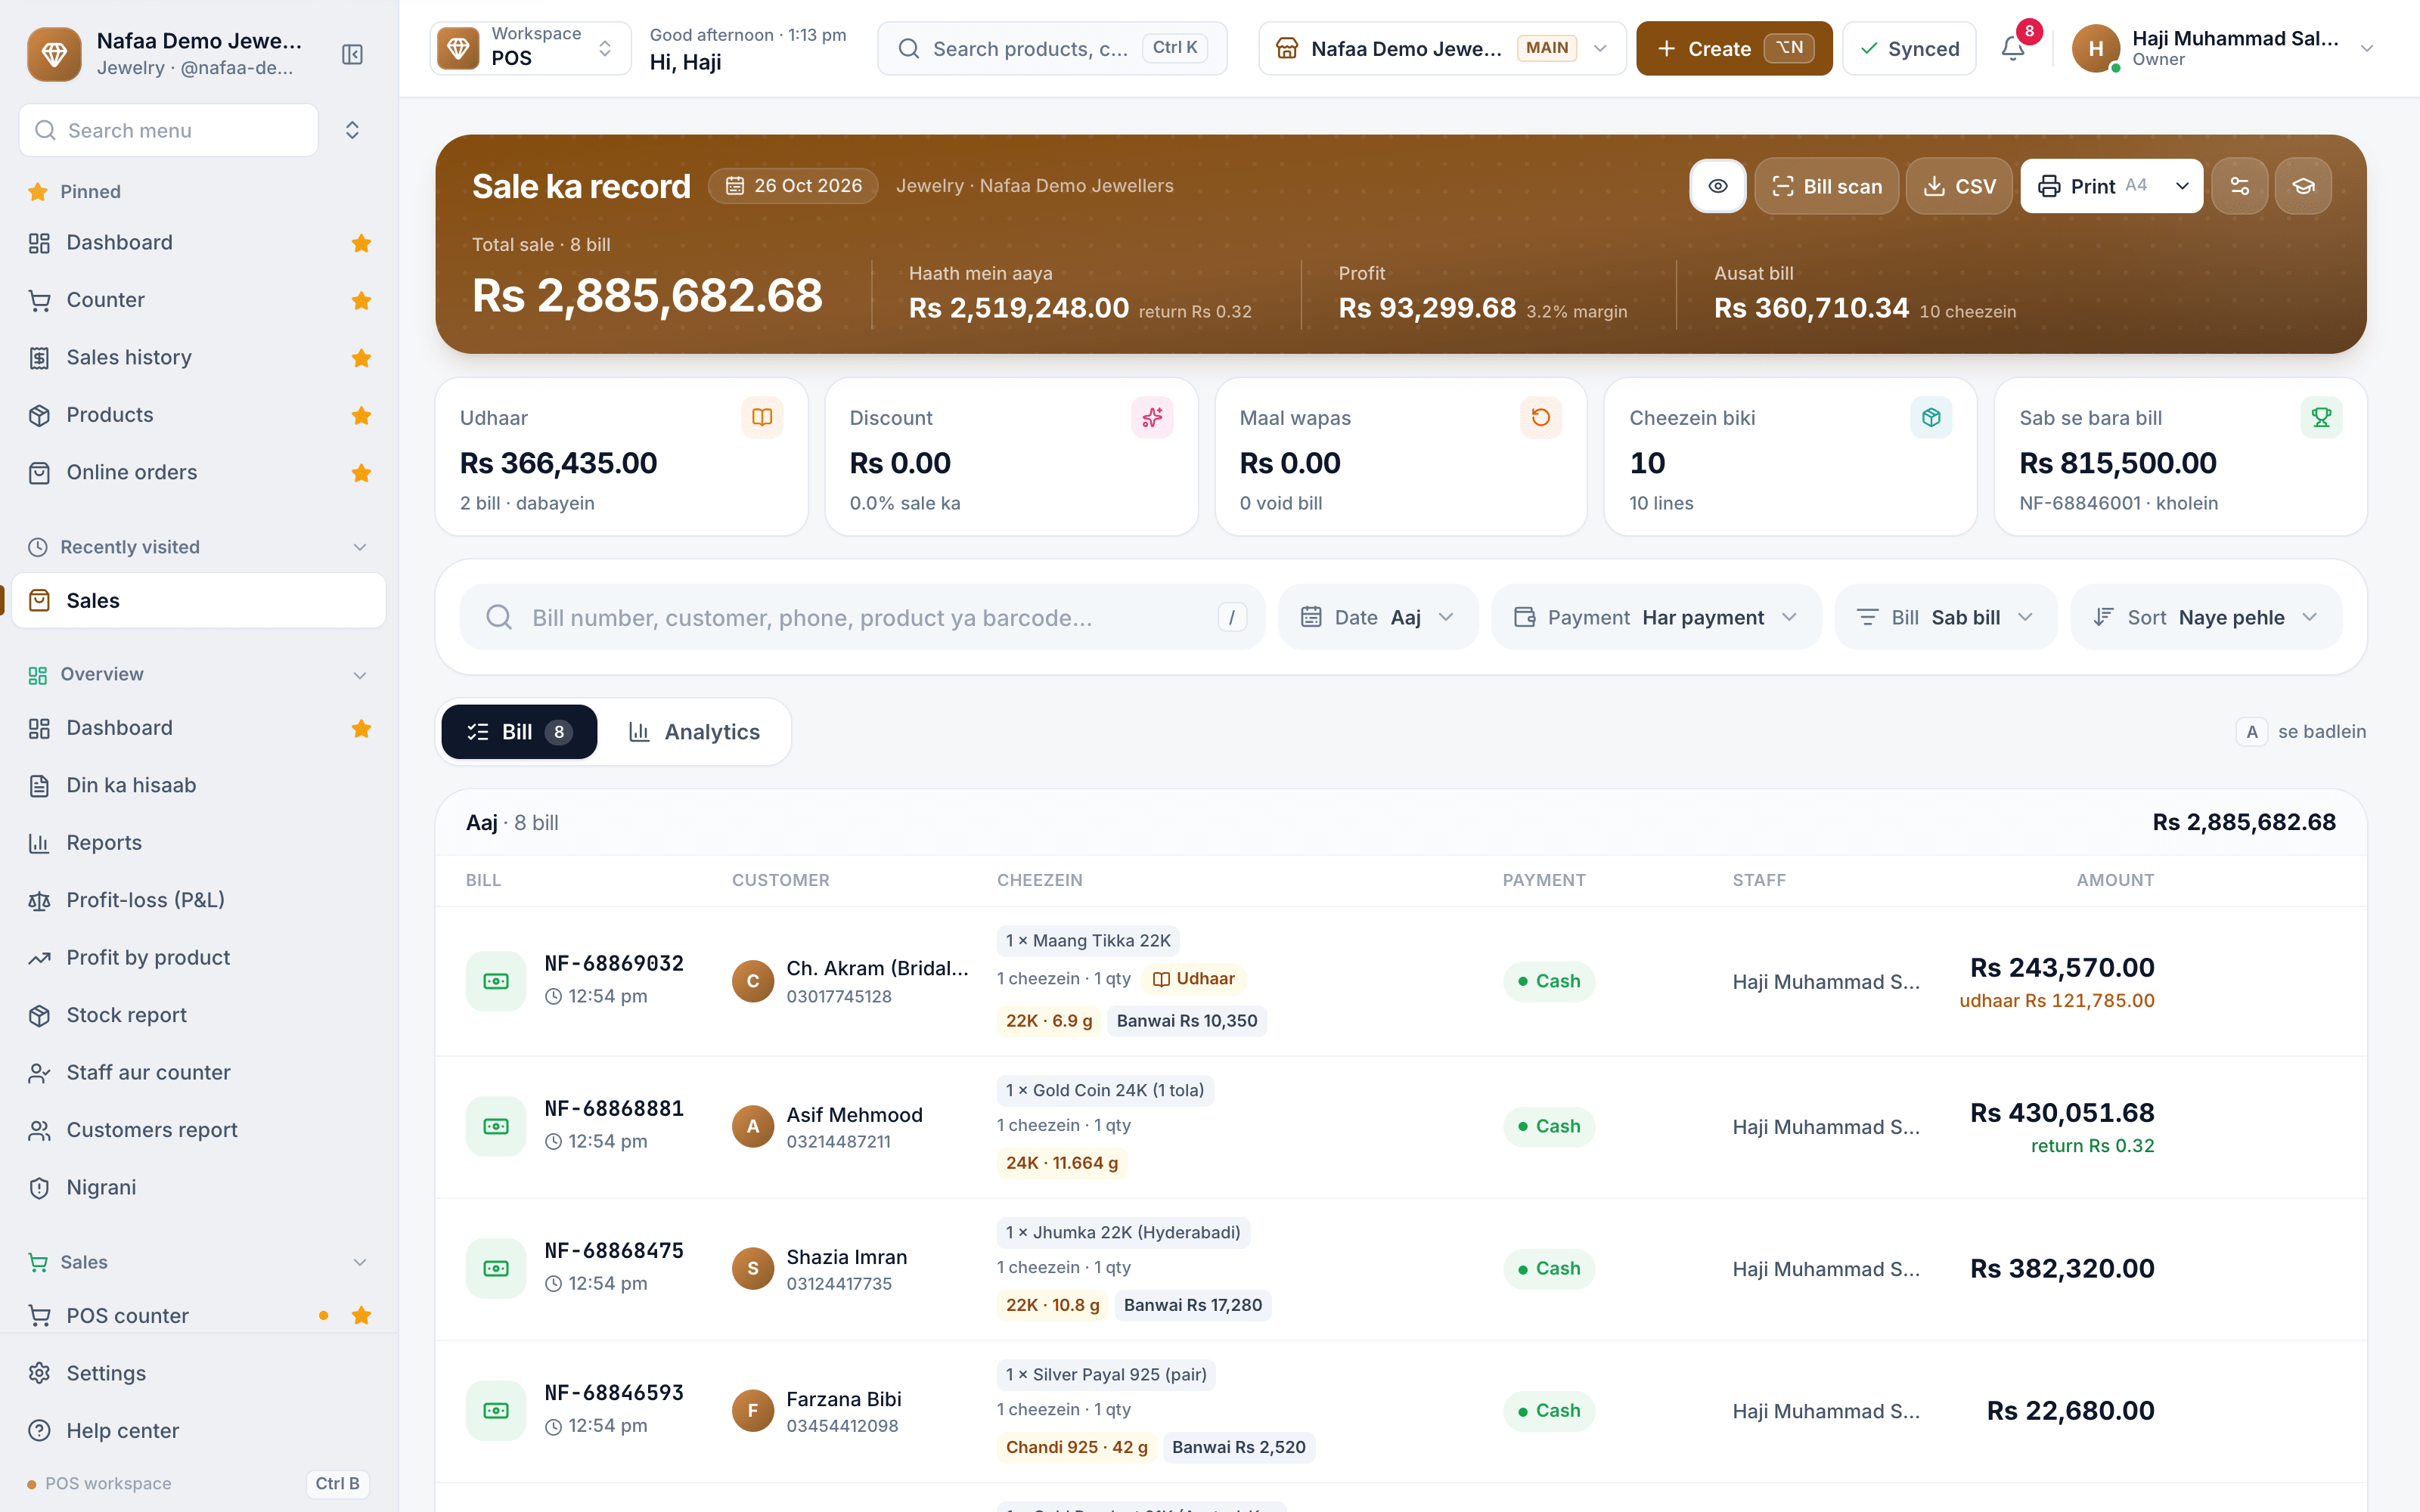Screen dimensions: 2420x1512
Task: Open the Date Aaj filter dropdown
Action: pos(1378,617)
